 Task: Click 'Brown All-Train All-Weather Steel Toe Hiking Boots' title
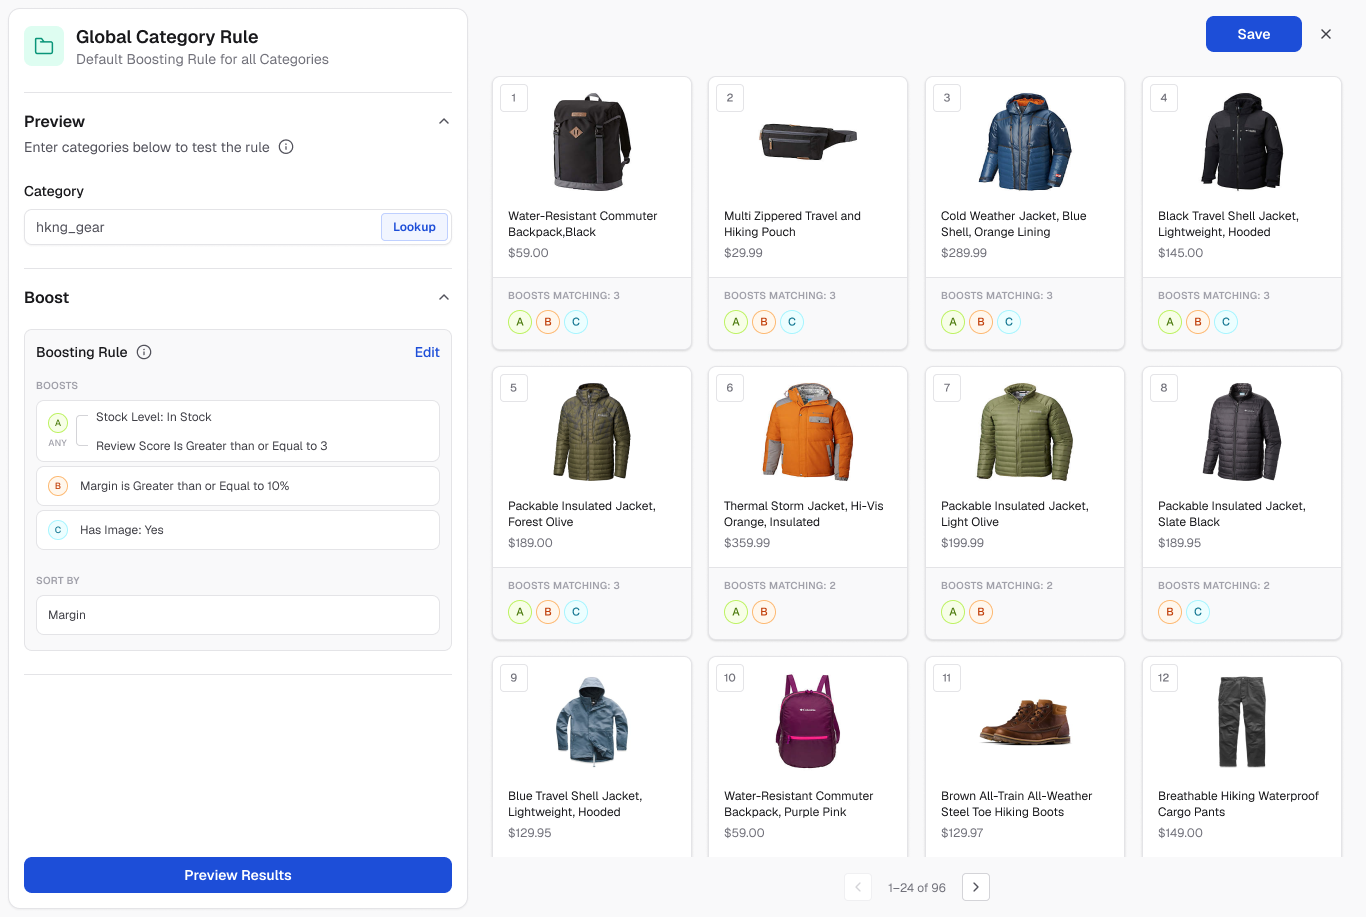coord(1016,804)
